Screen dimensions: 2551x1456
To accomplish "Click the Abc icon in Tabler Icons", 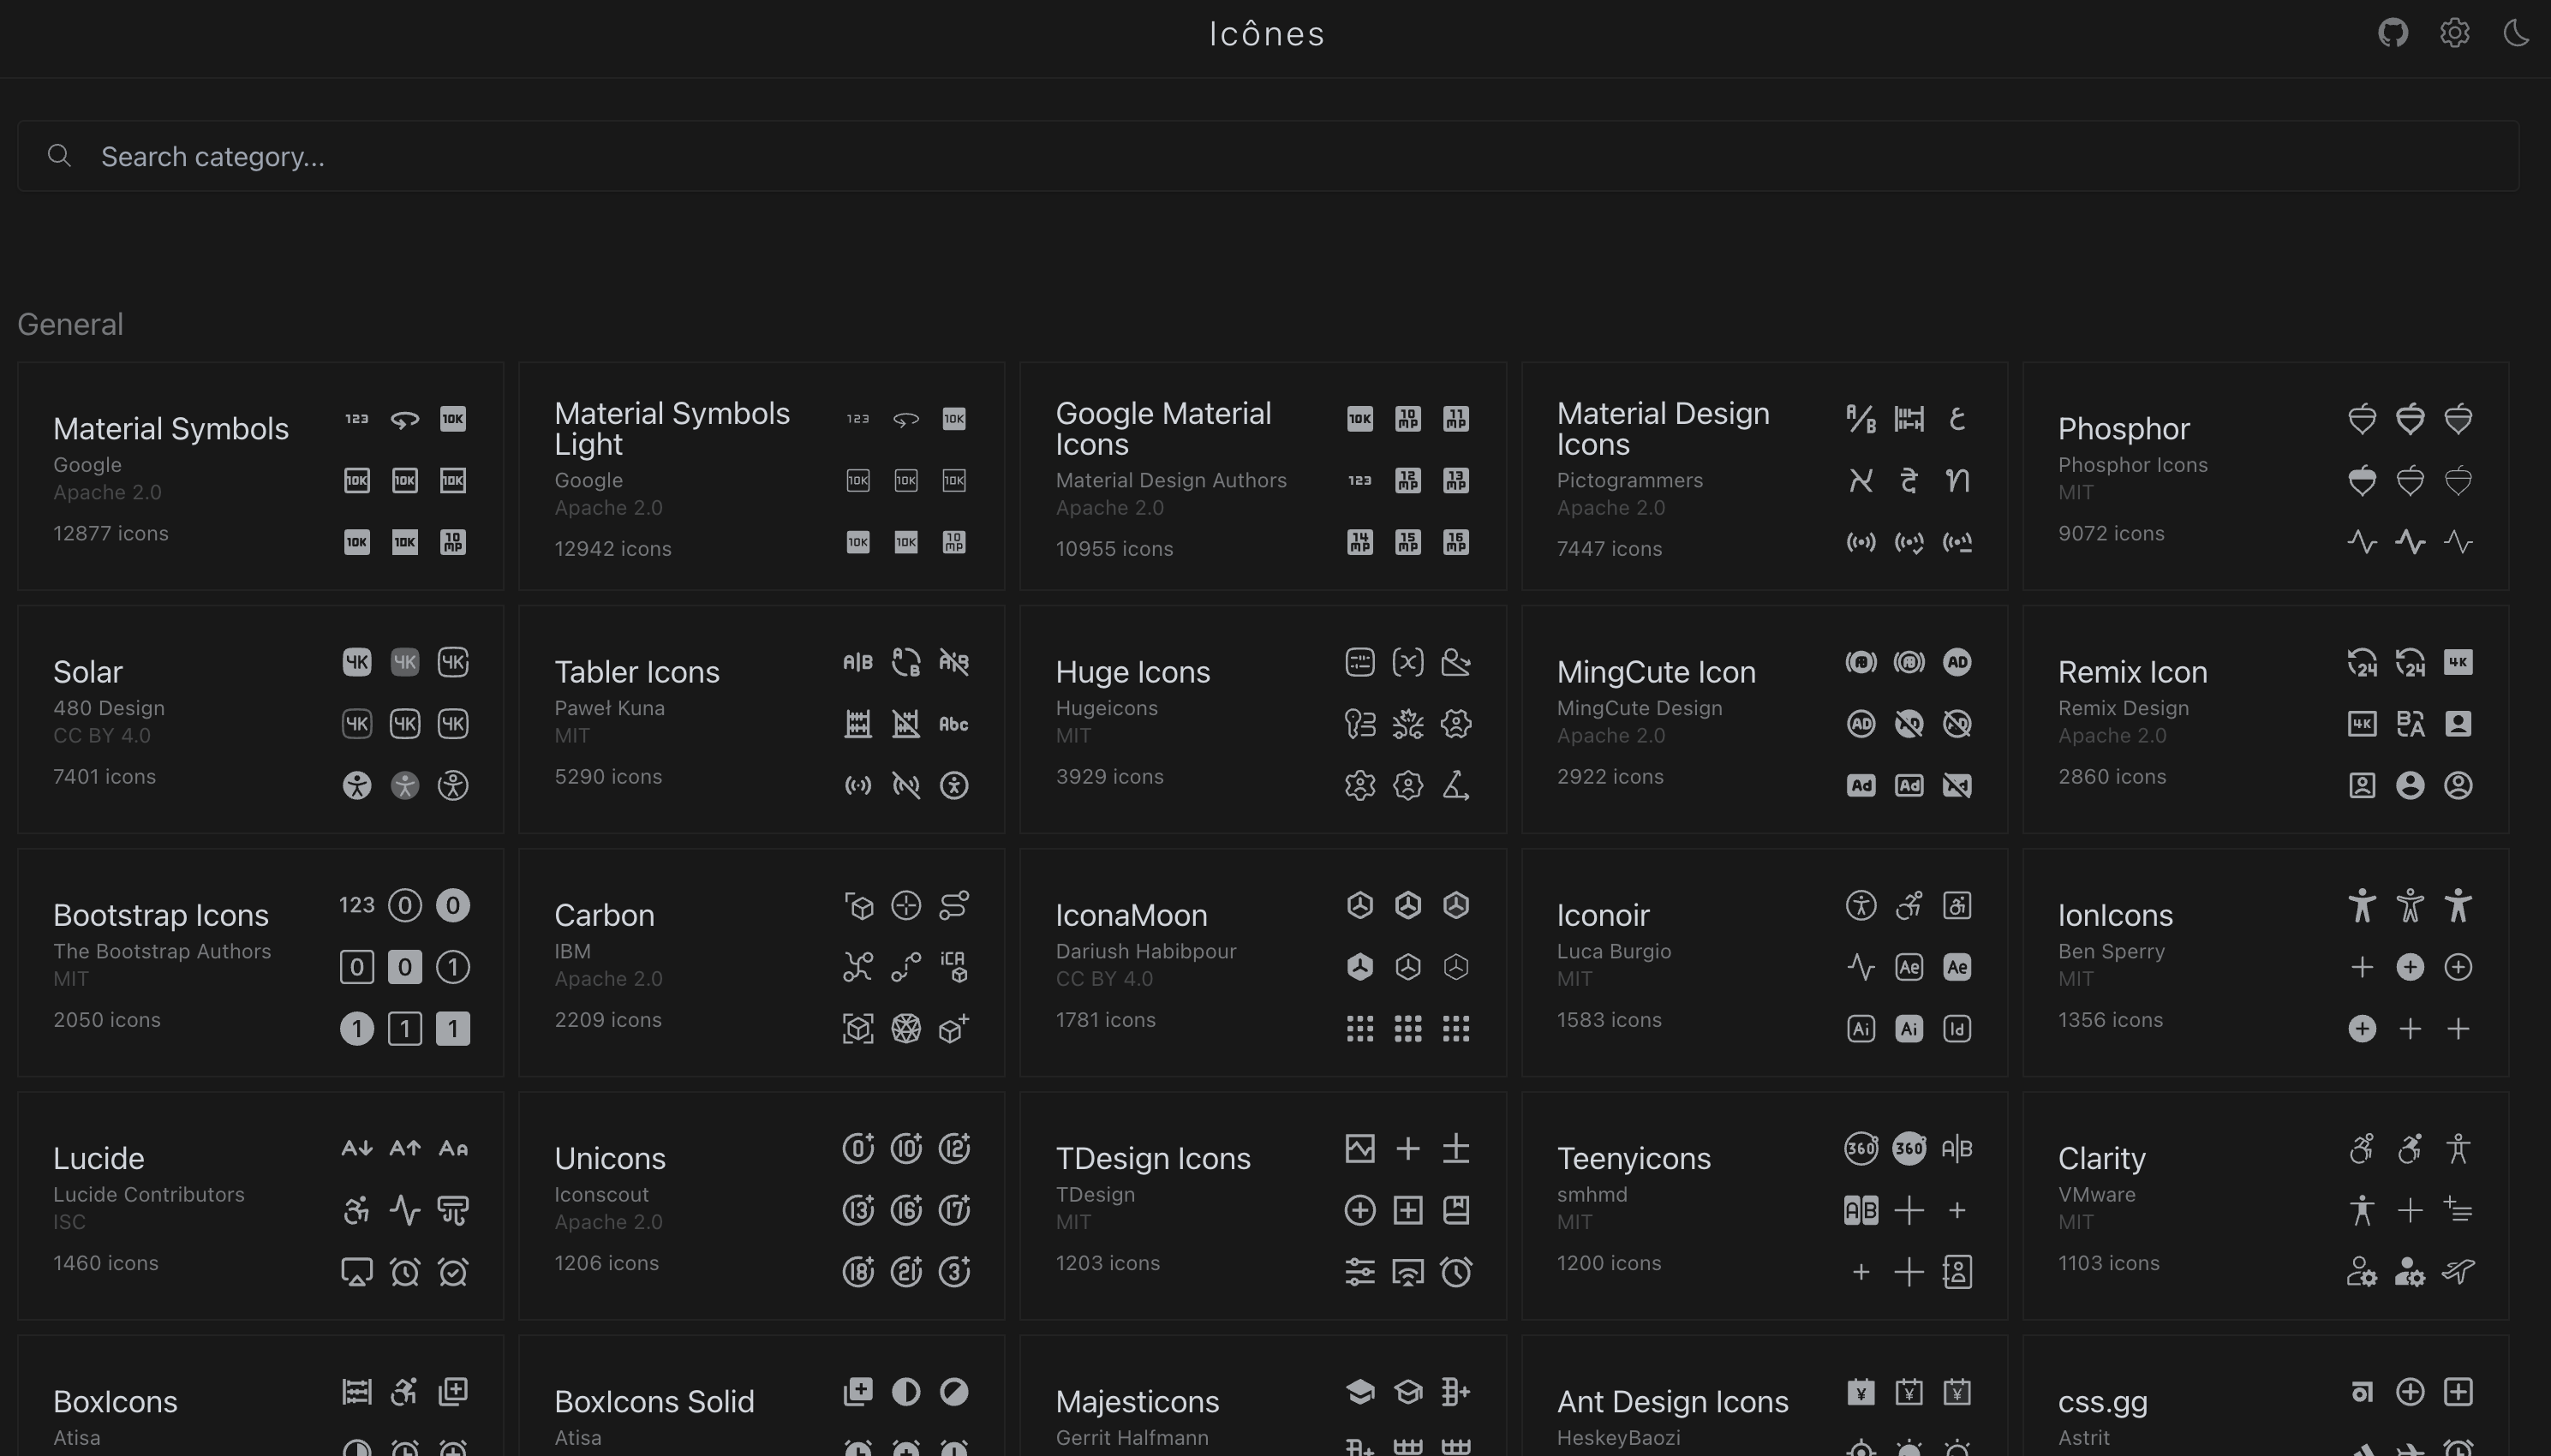I will [x=954, y=724].
